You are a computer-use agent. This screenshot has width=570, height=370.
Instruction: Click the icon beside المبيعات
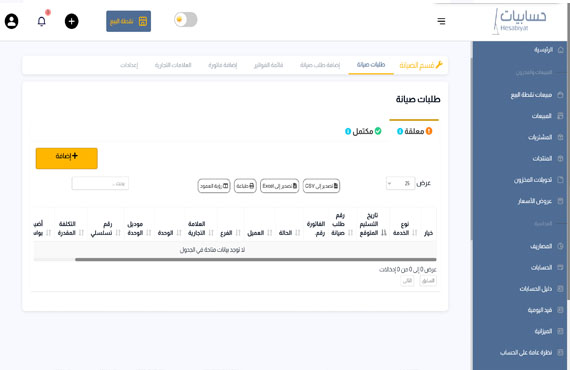pyautogui.click(x=560, y=116)
